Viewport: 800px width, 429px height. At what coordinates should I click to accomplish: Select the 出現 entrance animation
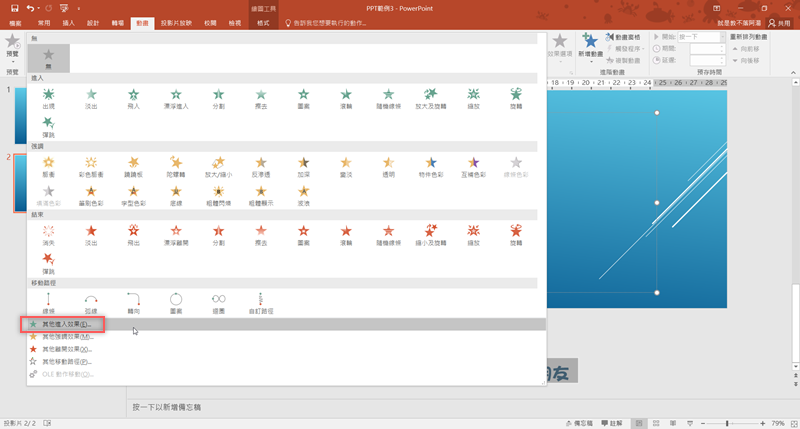pyautogui.click(x=48, y=98)
